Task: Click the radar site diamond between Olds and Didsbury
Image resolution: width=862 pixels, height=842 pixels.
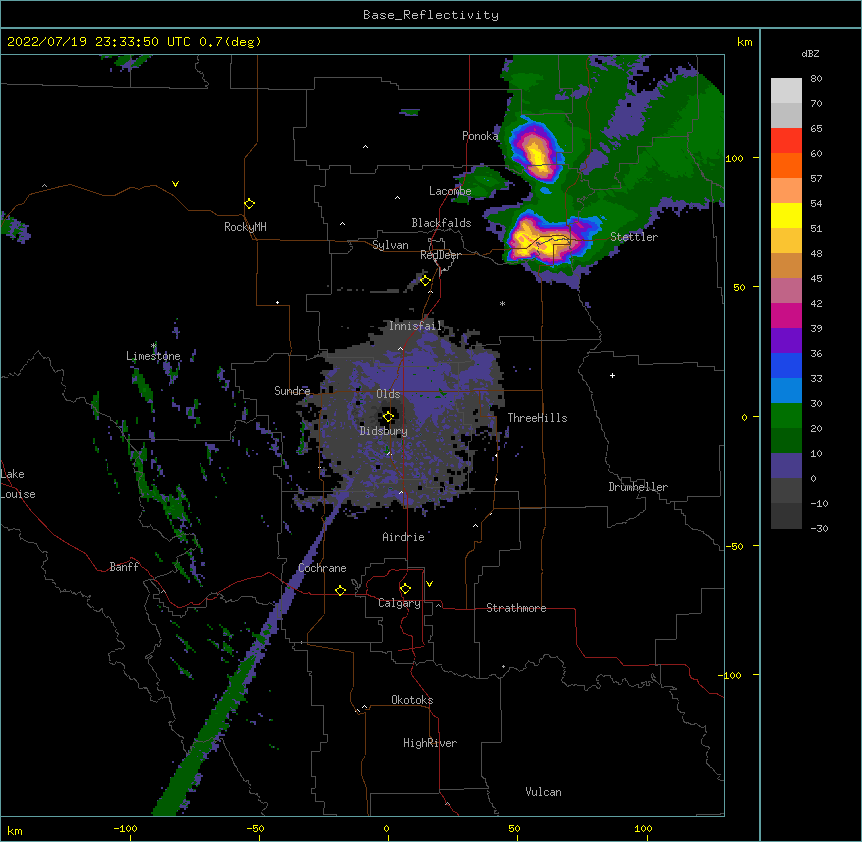Action: pos(388,417)
